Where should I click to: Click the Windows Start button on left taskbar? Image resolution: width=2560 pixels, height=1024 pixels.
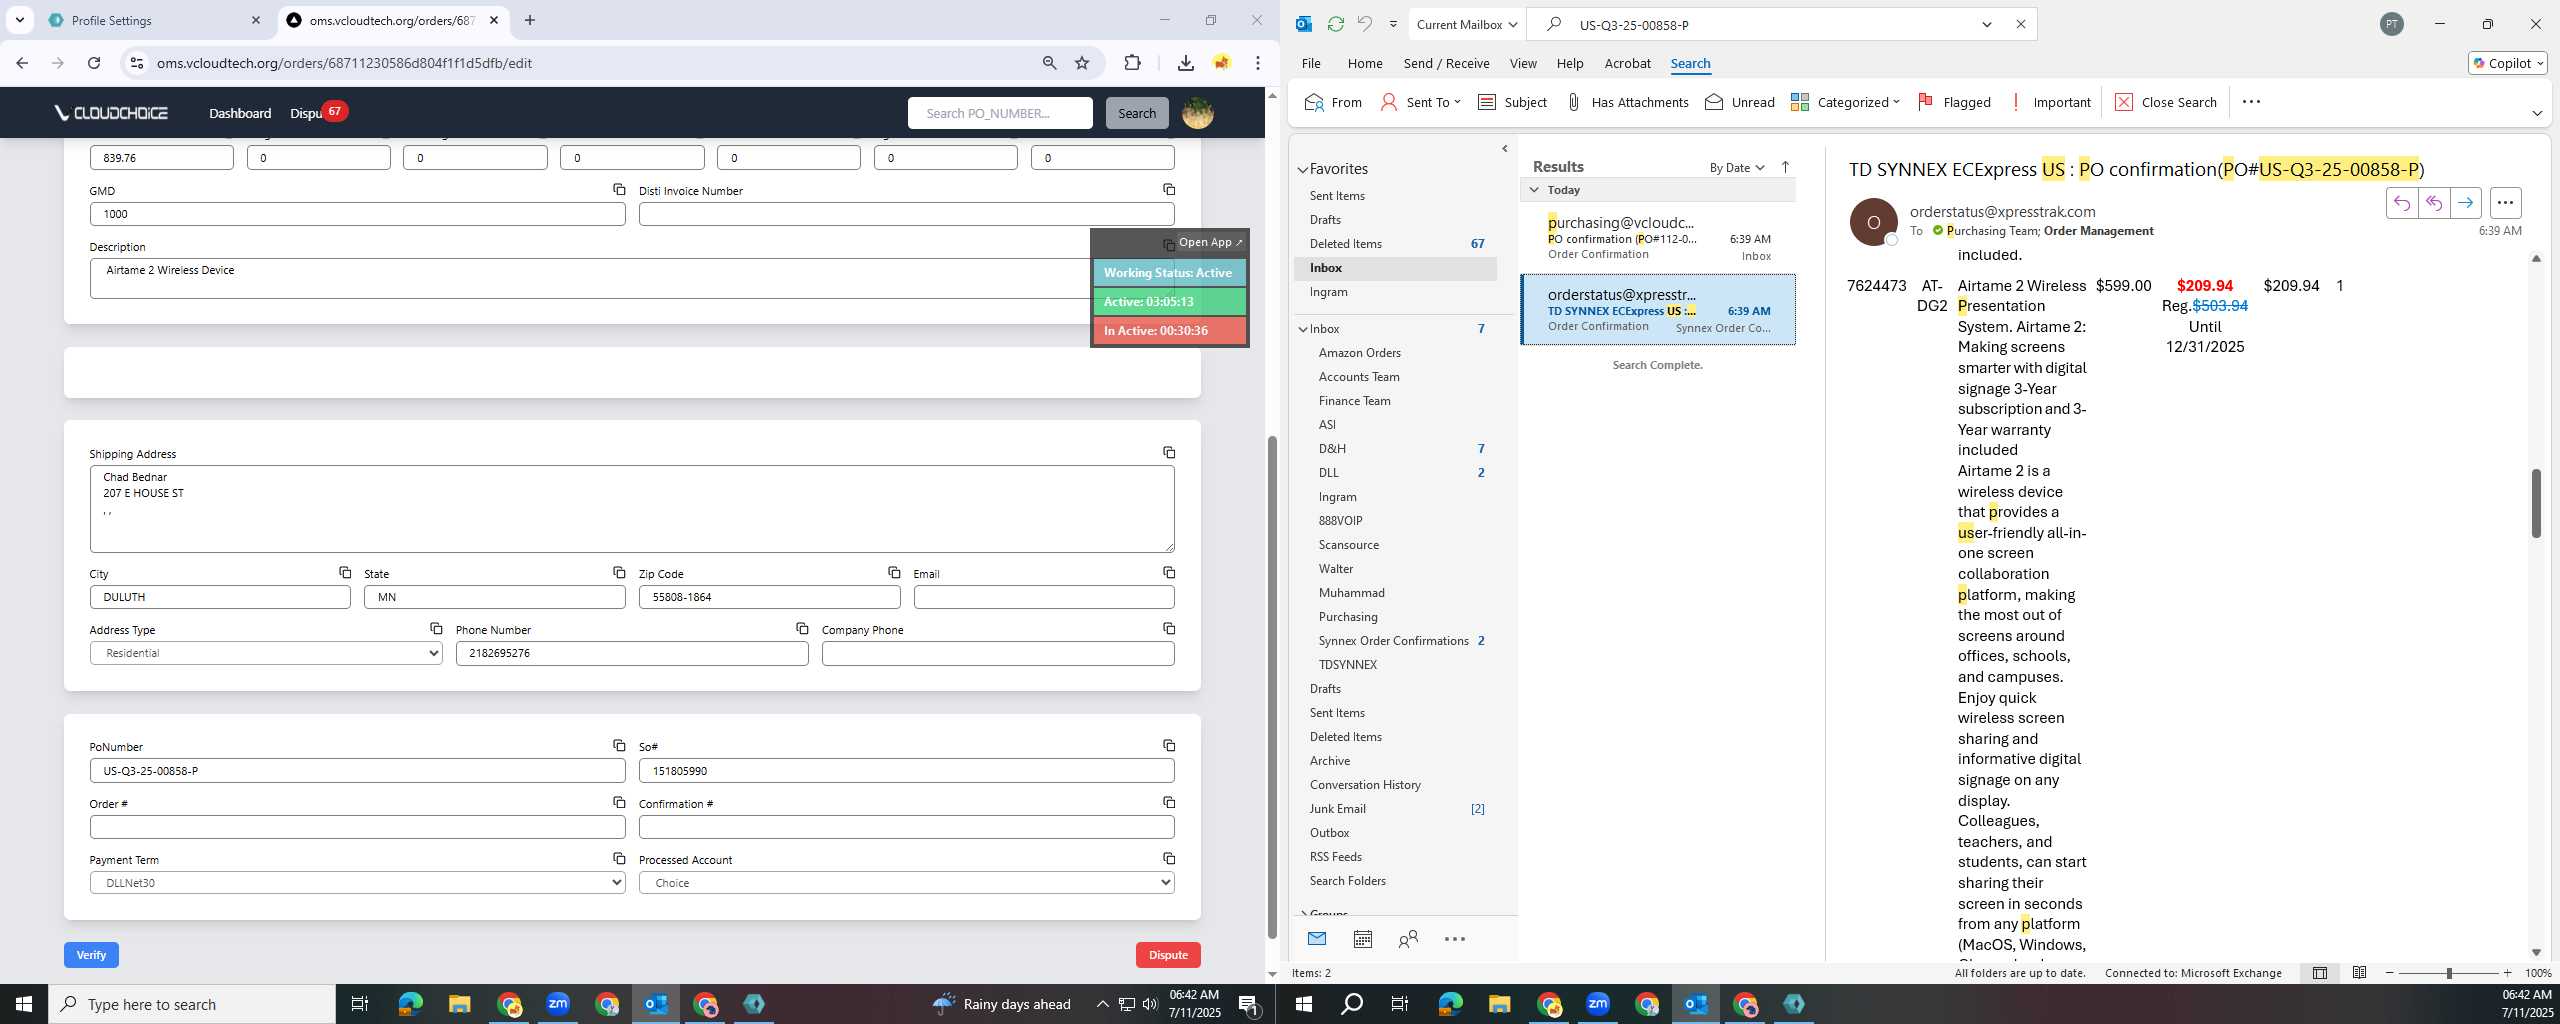point(24,1004)
